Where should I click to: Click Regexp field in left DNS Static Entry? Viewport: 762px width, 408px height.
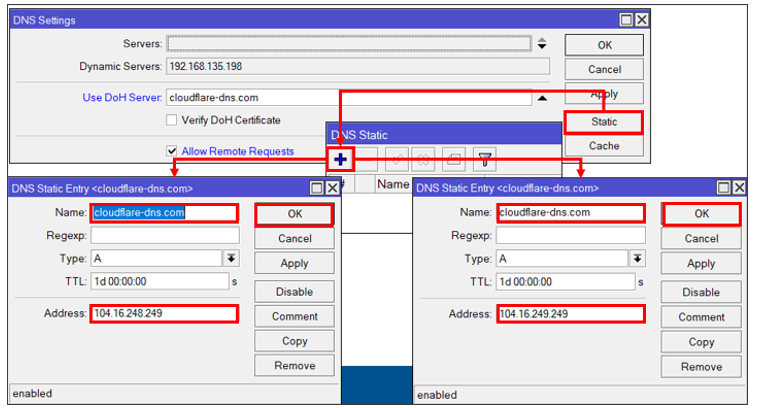pos(165,236)
